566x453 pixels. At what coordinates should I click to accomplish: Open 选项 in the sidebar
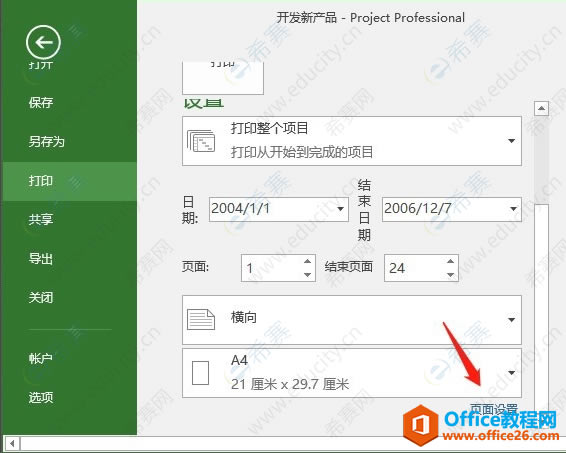pos(41,397)
